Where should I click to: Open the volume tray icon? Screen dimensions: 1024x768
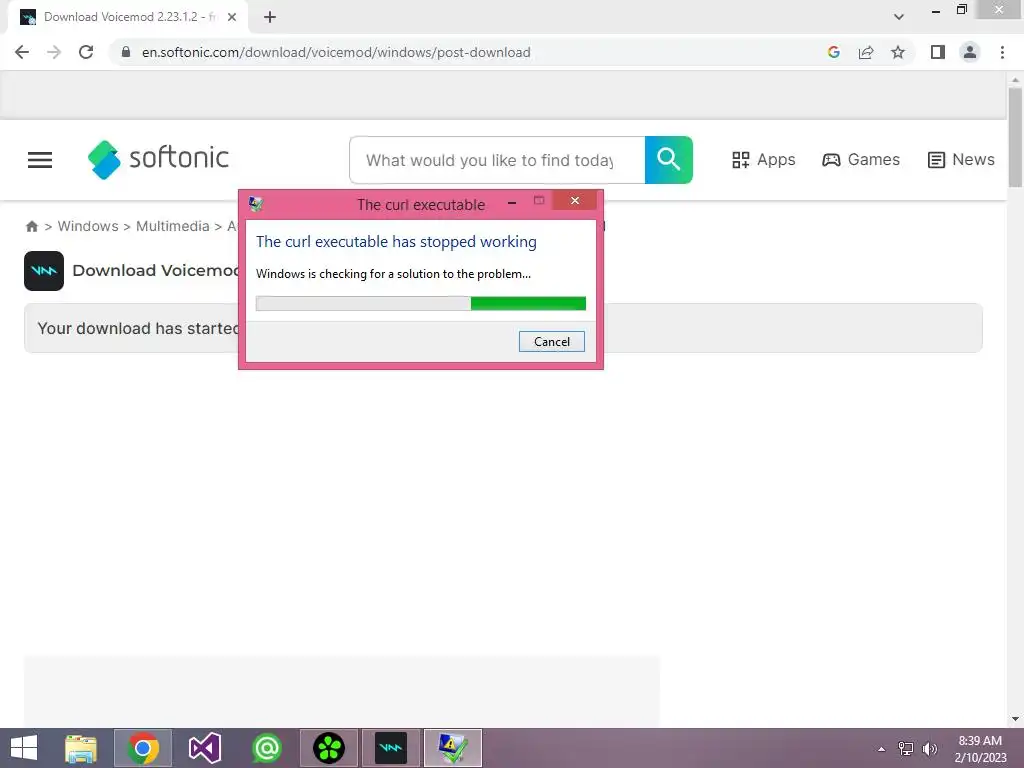coord(930,749)
